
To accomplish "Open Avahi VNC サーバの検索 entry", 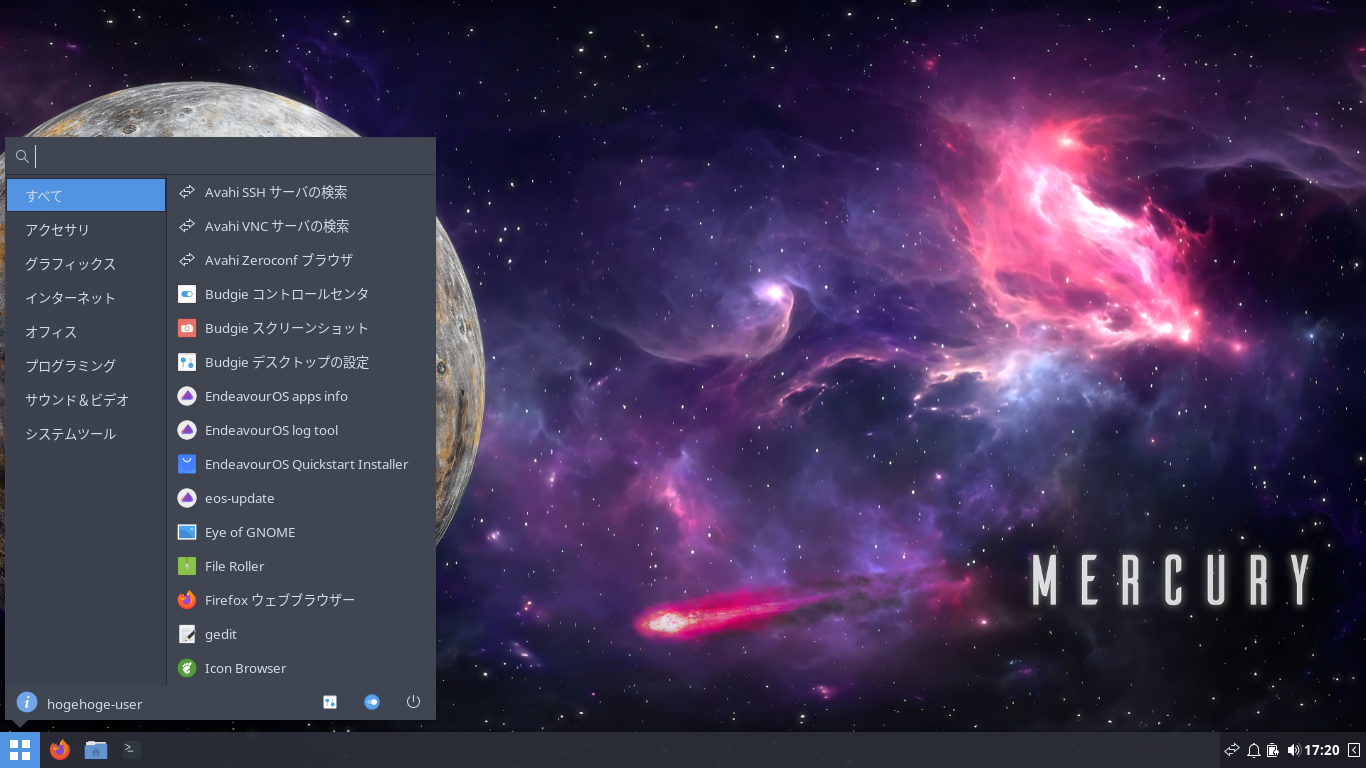I will (x=301, y=226).
